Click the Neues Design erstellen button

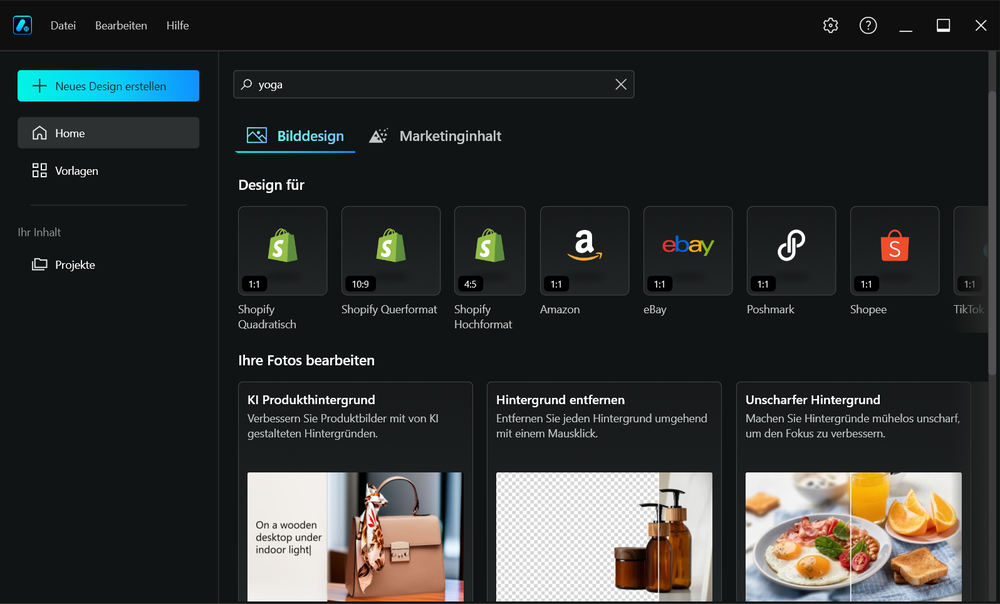pyautogui.click(x=108, y=86)
